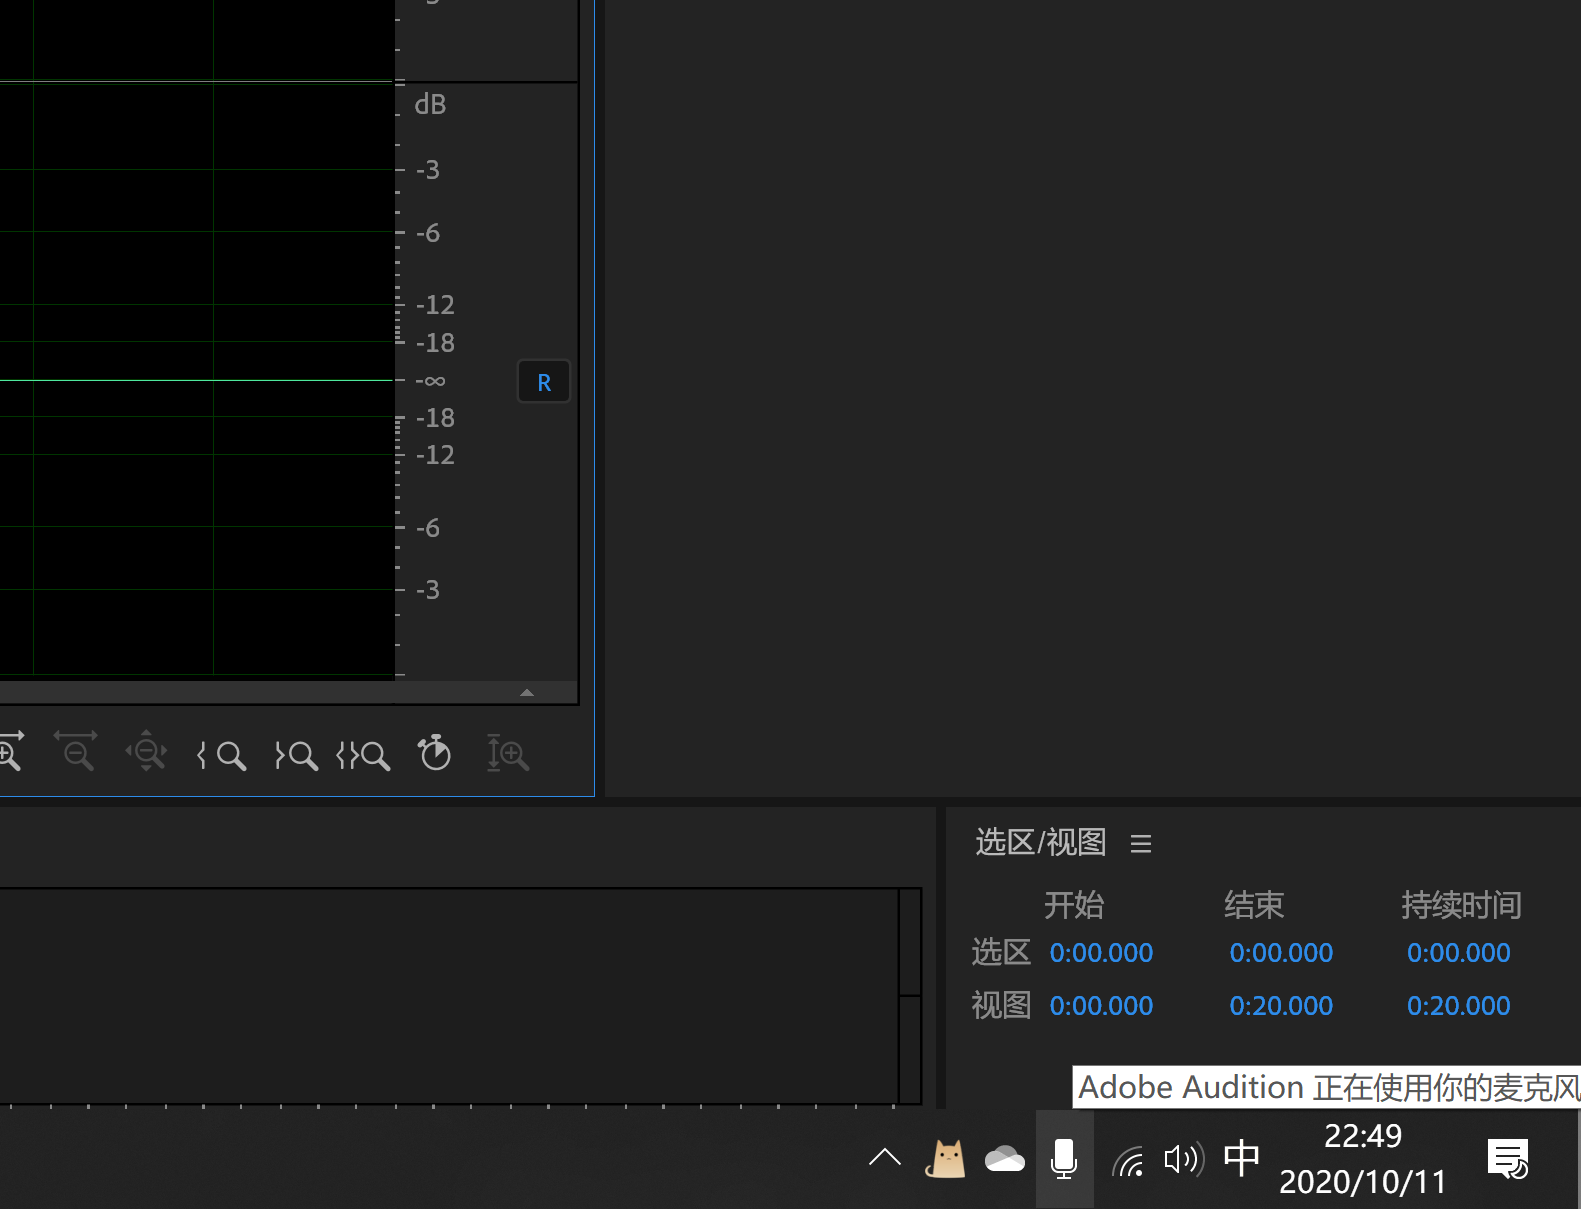This screenshot has width=1581, height=1209.
Task: Open the volume speaker tray icon
Action: [x=1184, y=1159]
